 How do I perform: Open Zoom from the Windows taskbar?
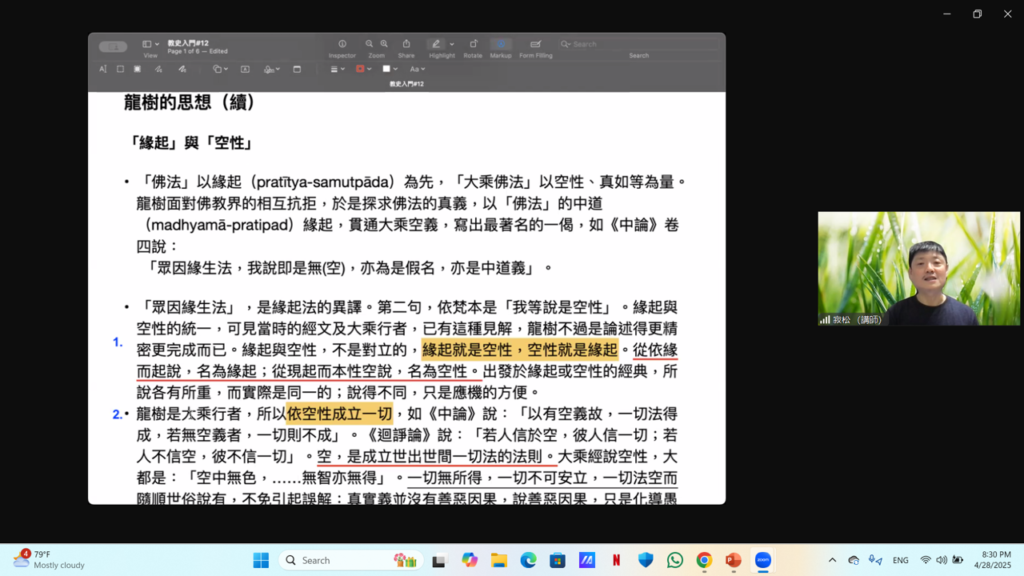[762, 560]
